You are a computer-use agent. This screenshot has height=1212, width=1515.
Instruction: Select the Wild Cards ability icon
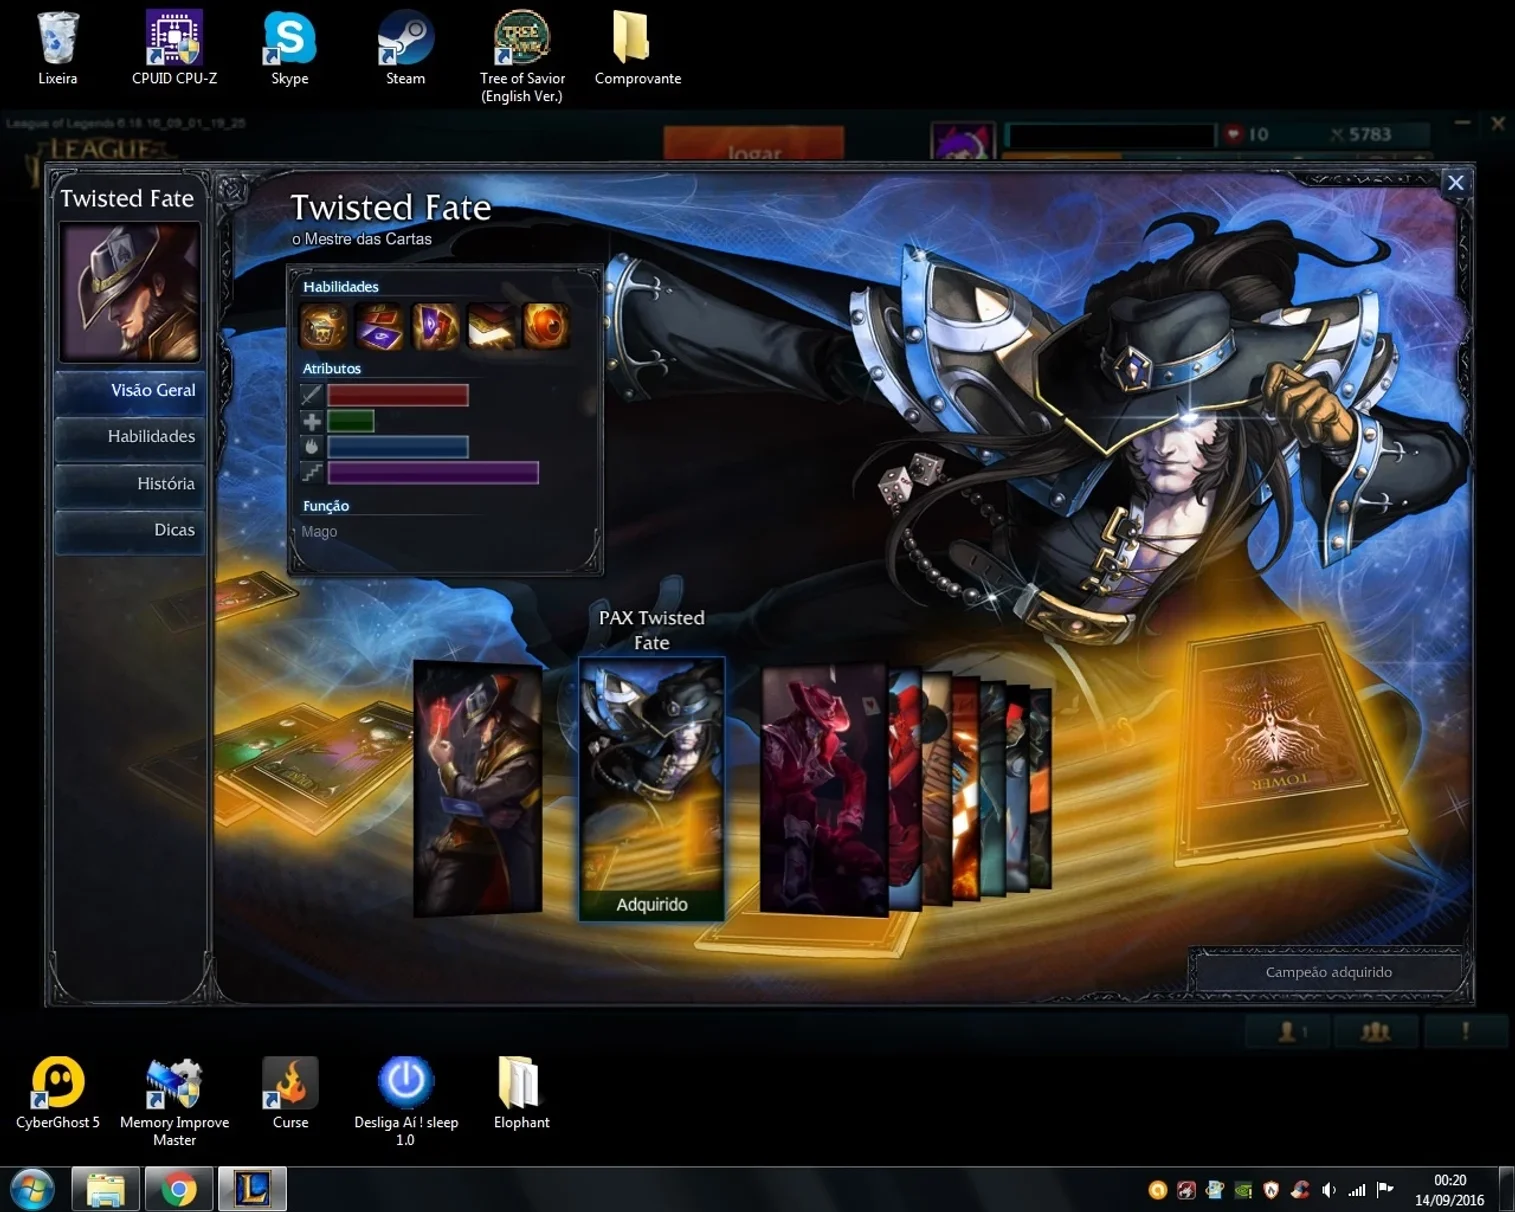point(379,326)
